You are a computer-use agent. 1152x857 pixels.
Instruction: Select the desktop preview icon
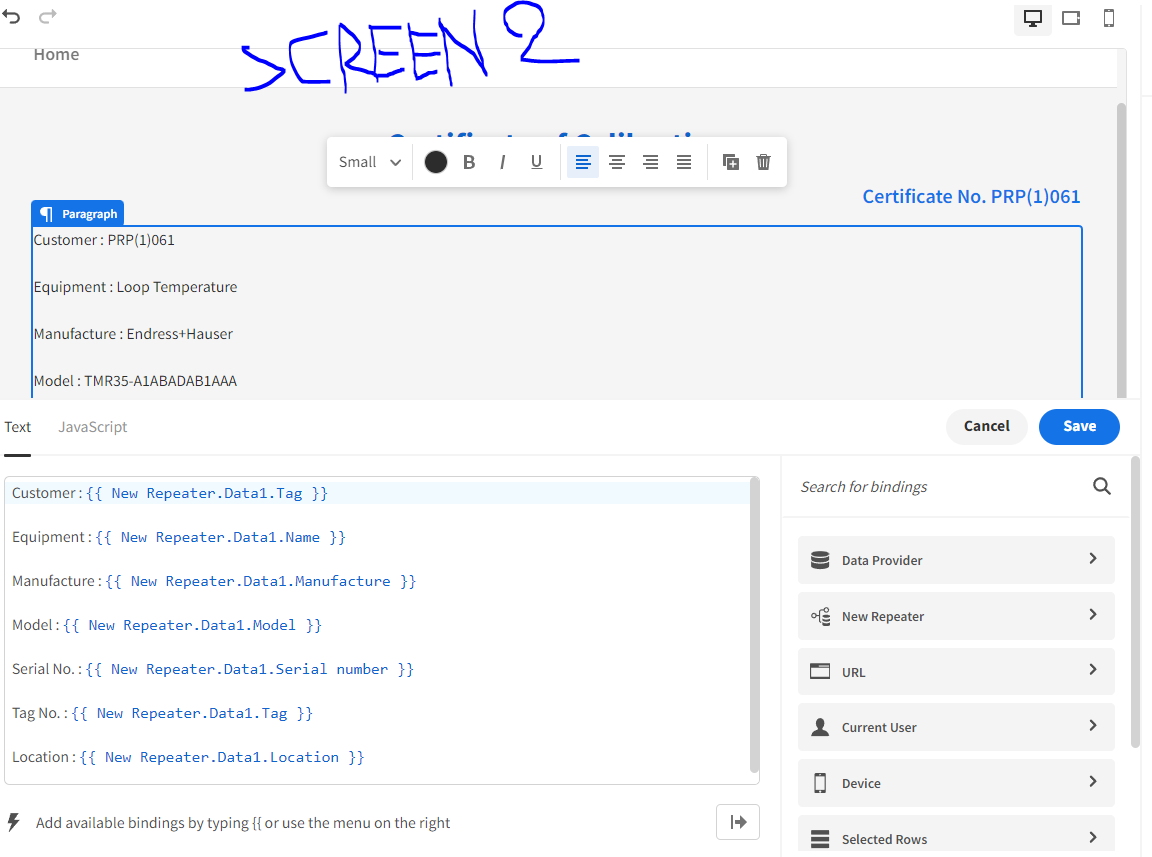click(1032, 18)
